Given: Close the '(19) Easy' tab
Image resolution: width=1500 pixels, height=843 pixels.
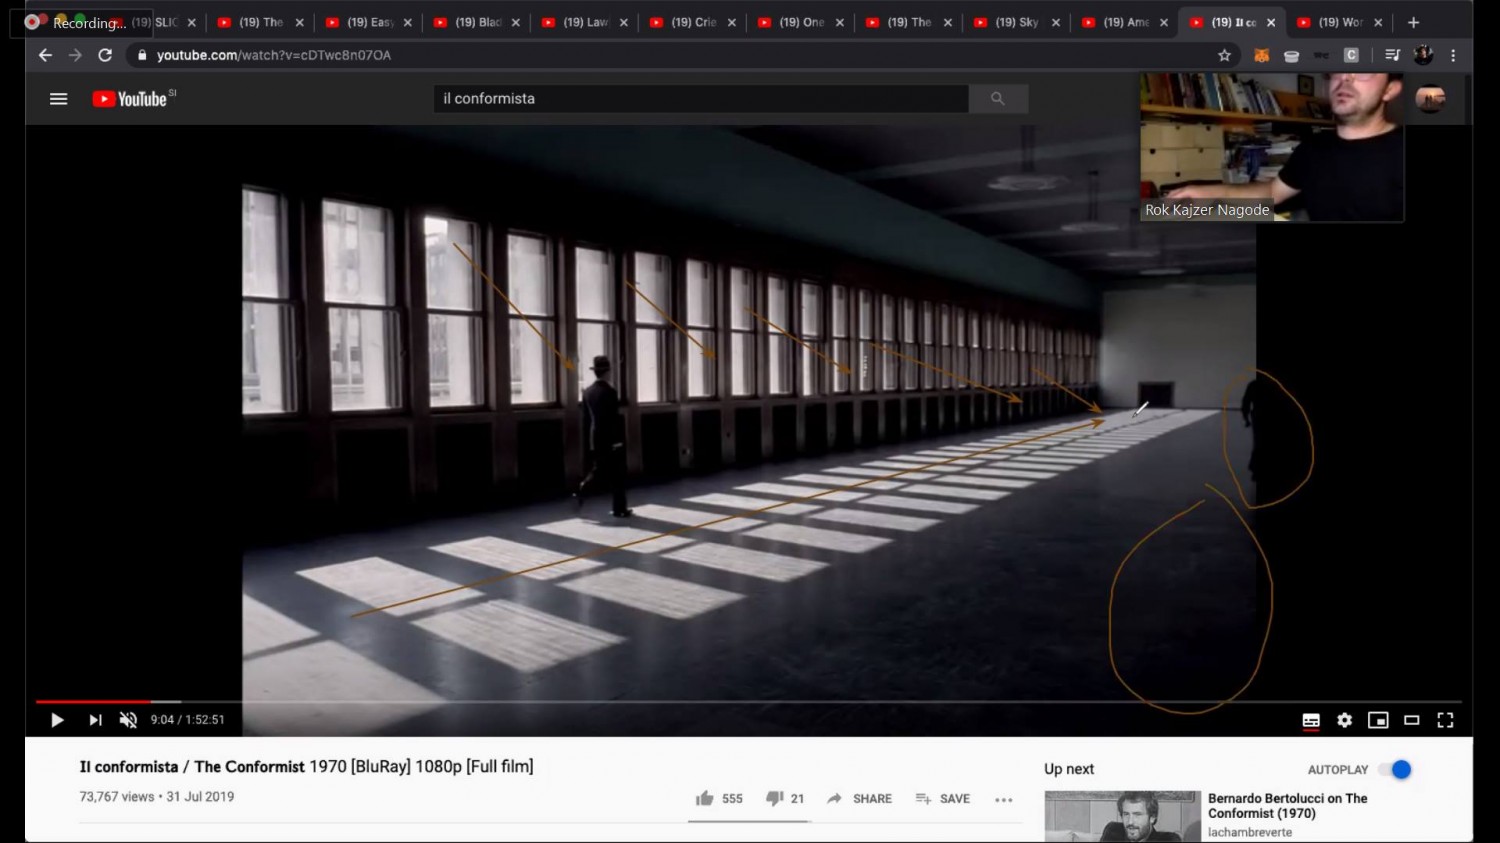Looking at the screenshot, I should pos(407,22).
